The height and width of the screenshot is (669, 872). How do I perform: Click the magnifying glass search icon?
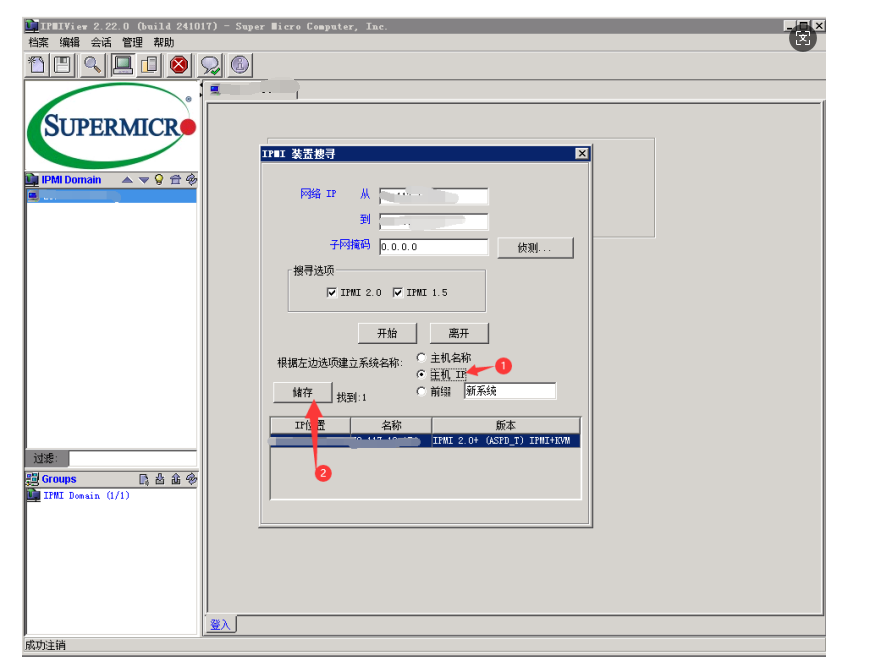pyautogui.click(x=92, y=65)
